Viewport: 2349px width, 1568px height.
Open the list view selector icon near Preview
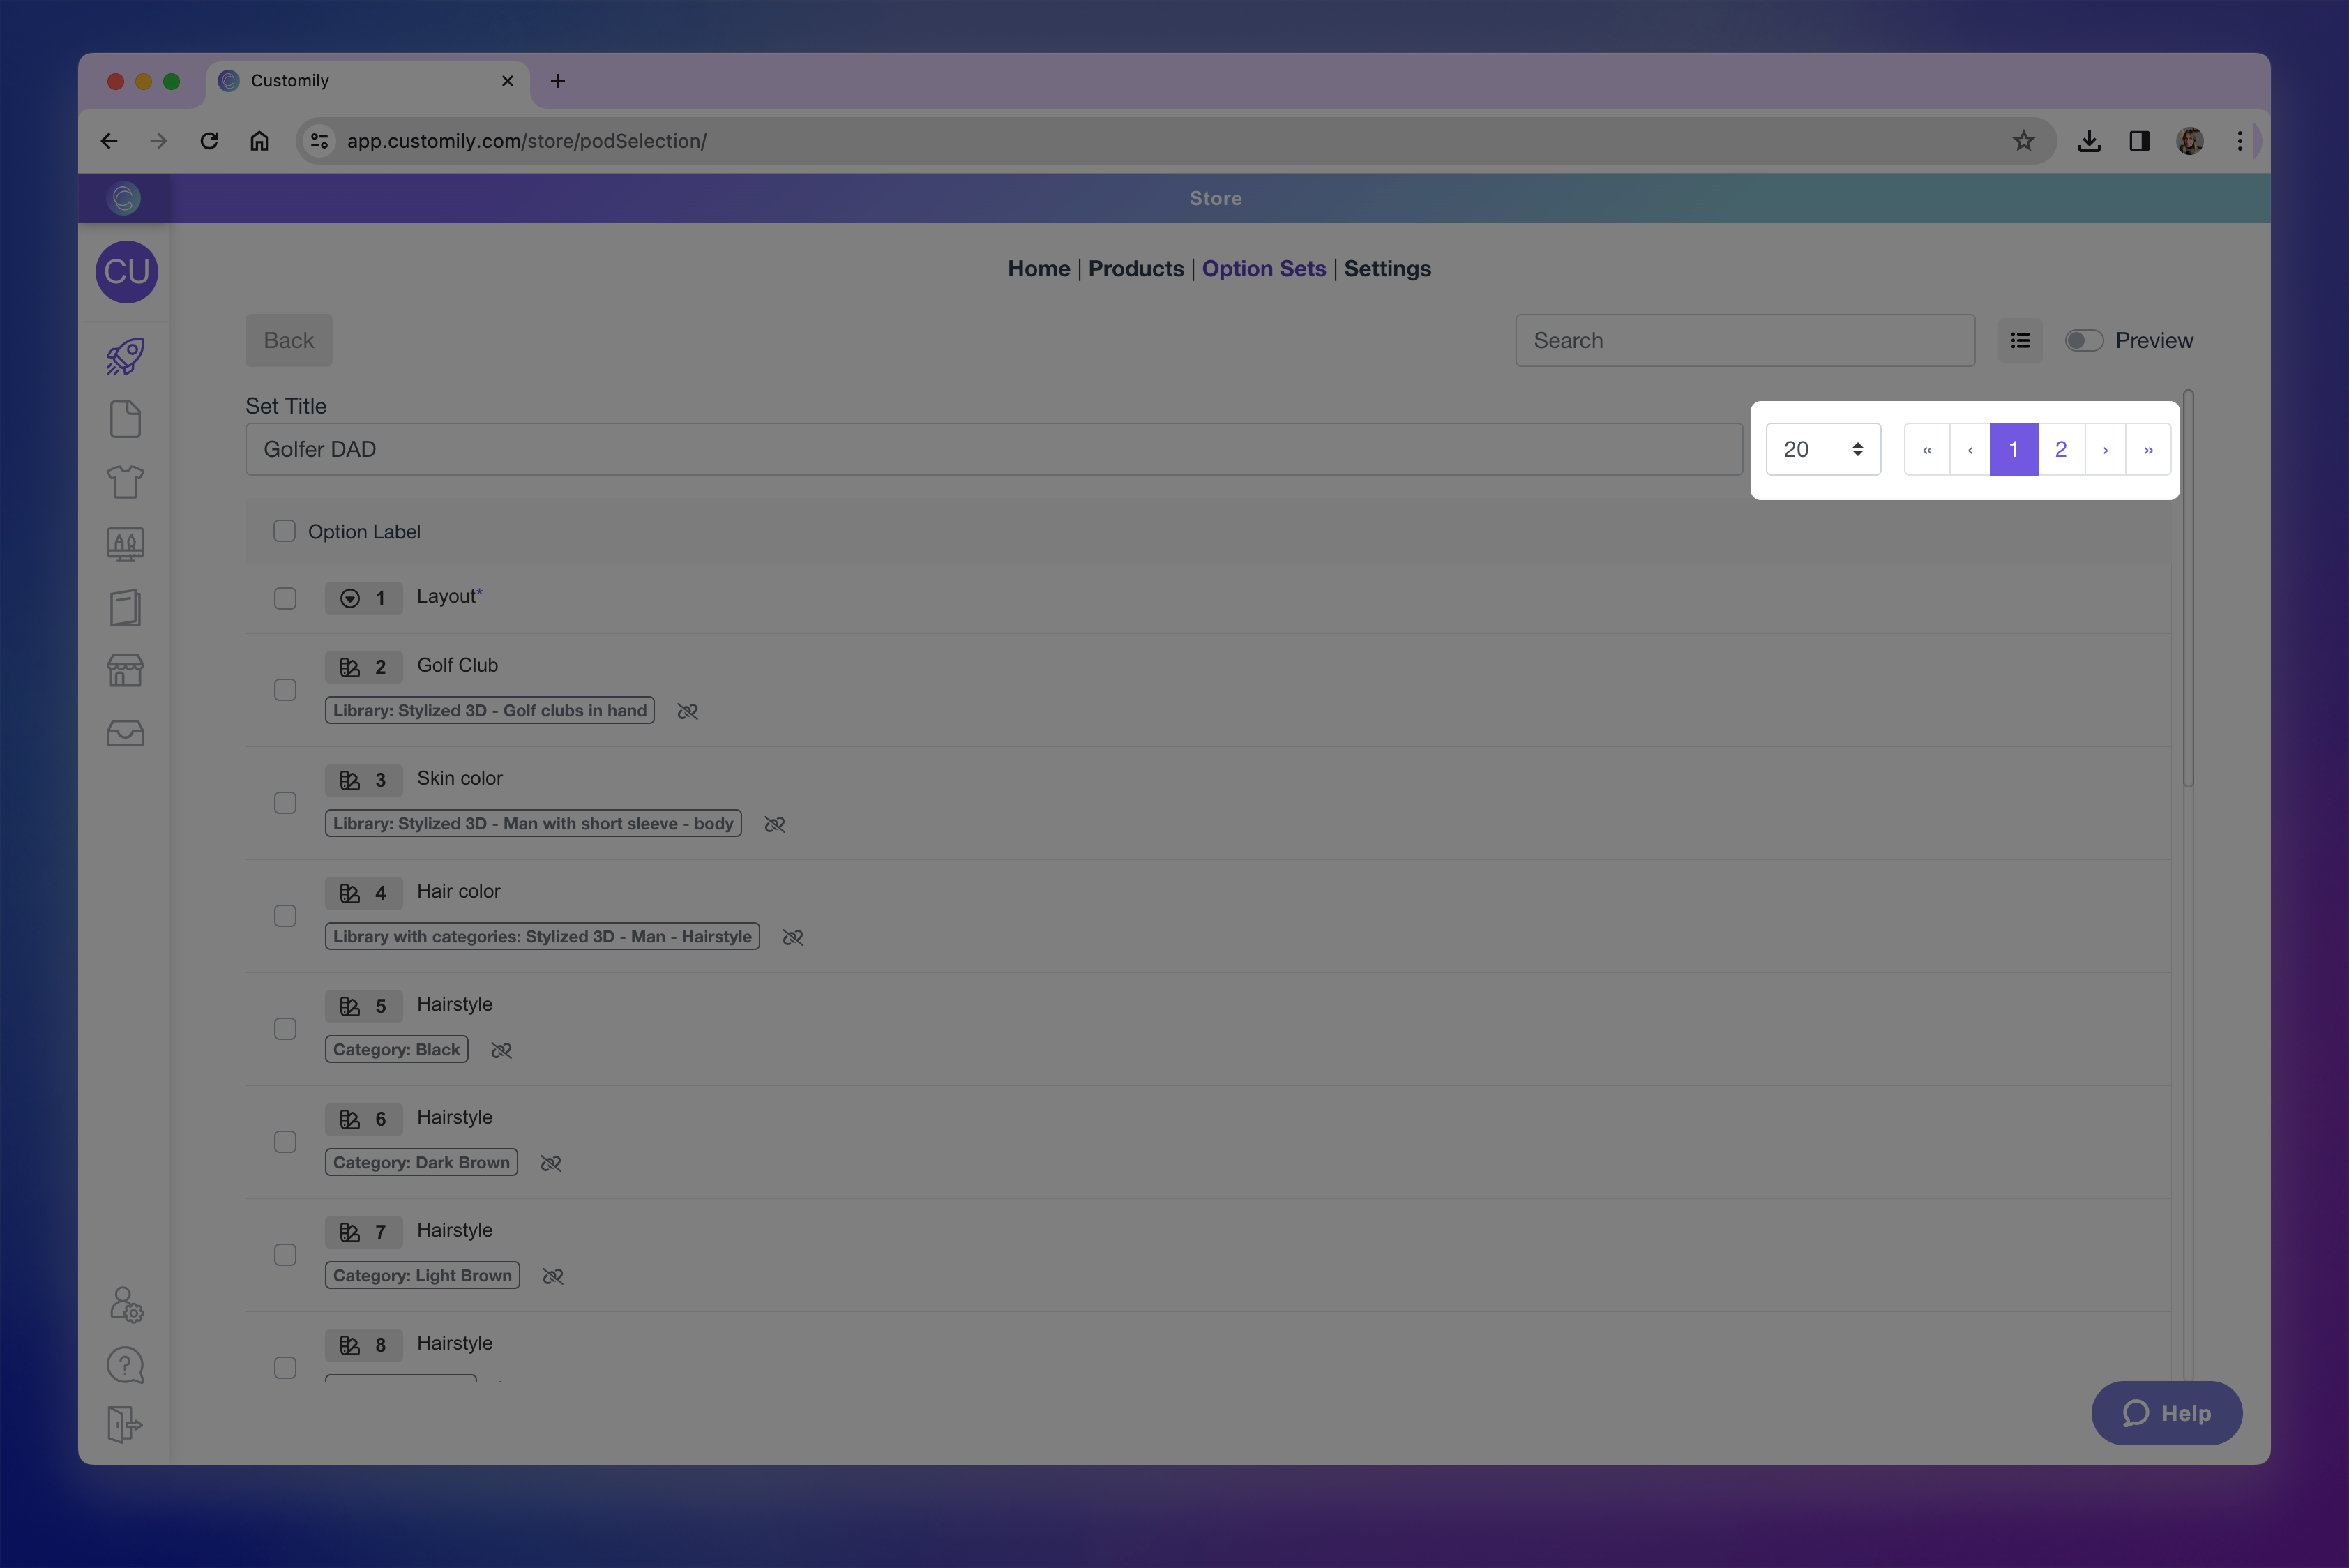[x=2020, y=340]
